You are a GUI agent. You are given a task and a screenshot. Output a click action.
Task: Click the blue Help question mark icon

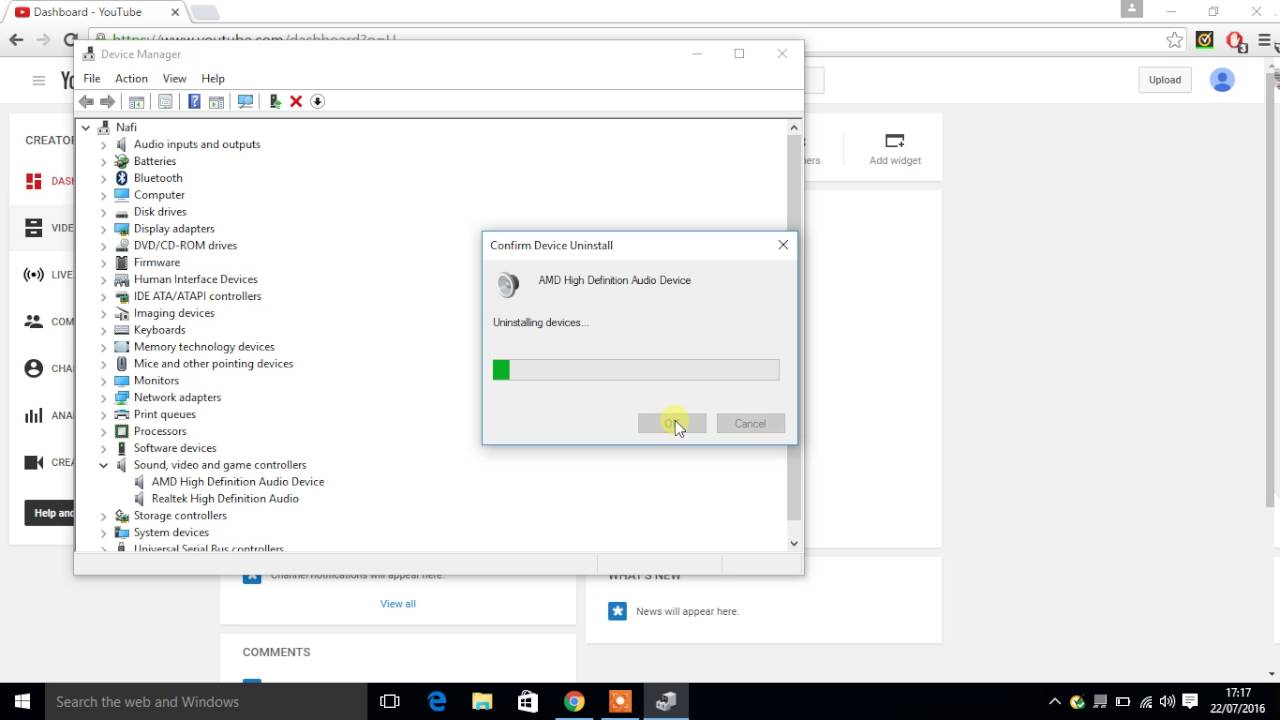click(194, 101)
